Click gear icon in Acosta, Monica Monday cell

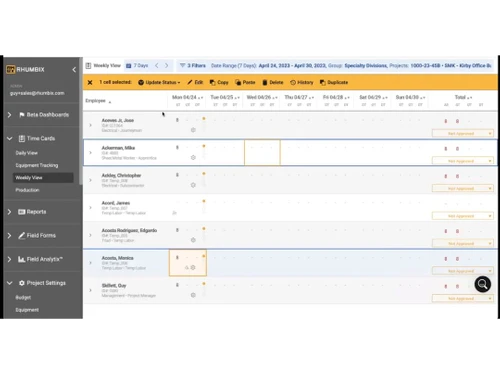193,267
